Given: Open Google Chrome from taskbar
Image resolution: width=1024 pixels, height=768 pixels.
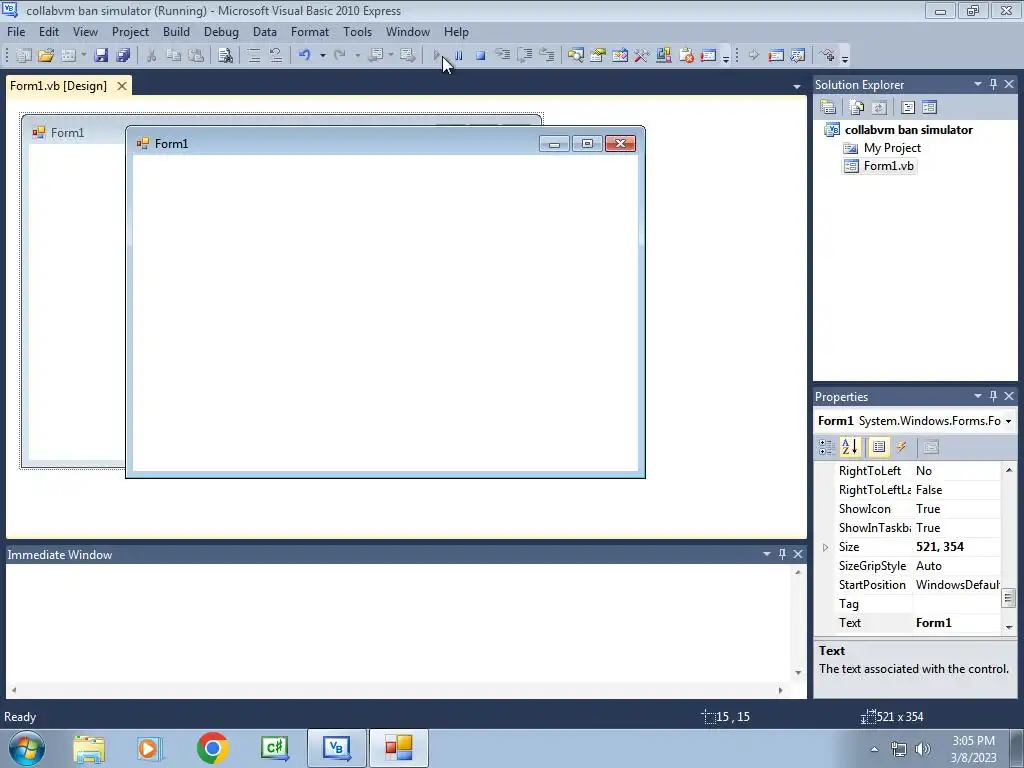Looking at the screenshot, I should coord(212,748).
